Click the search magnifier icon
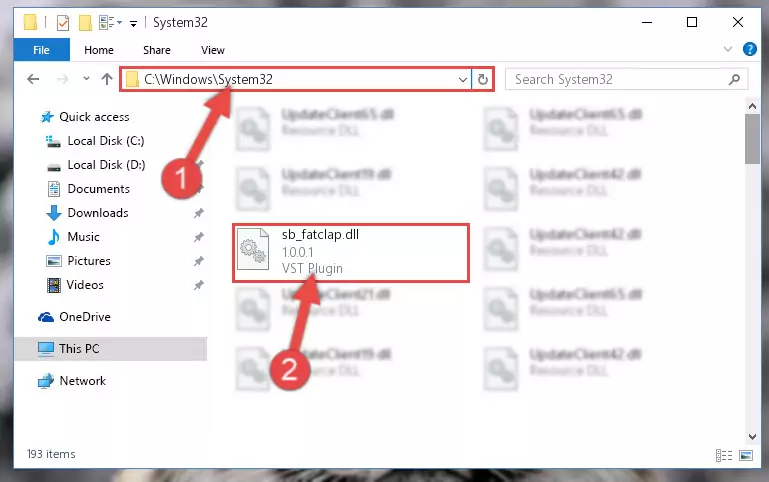 pos(734,79)
